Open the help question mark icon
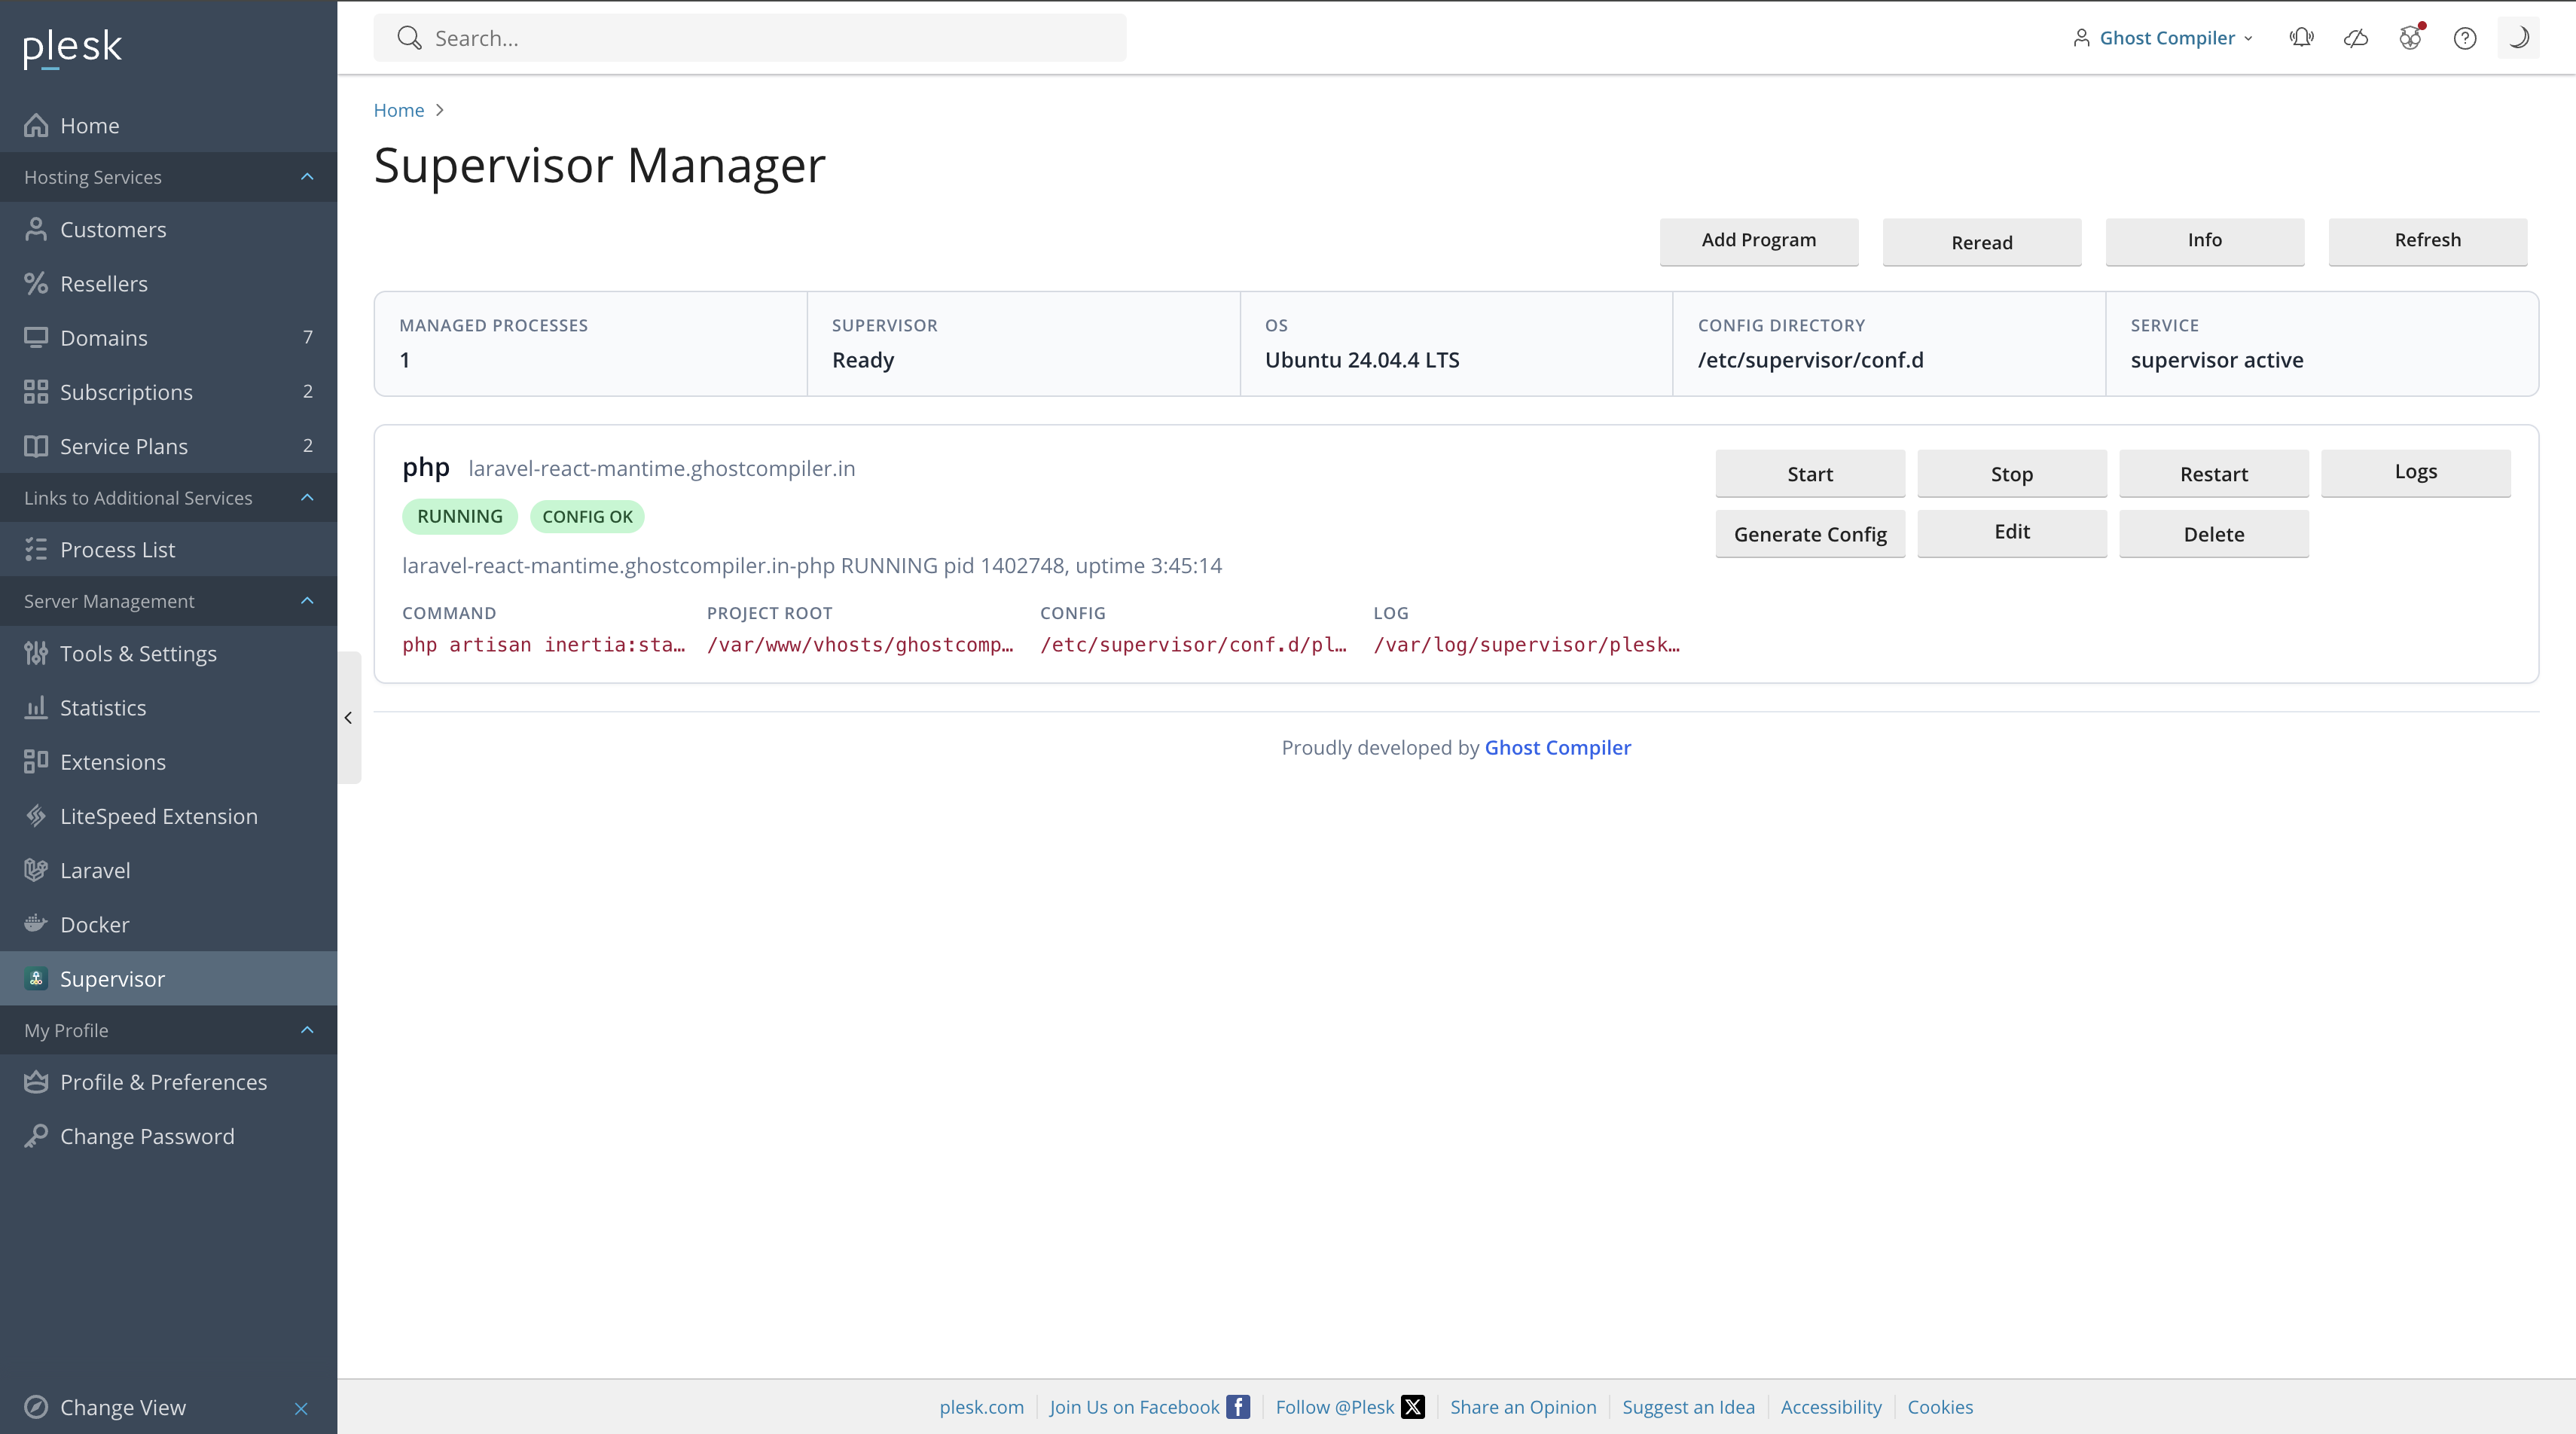 2465,38
